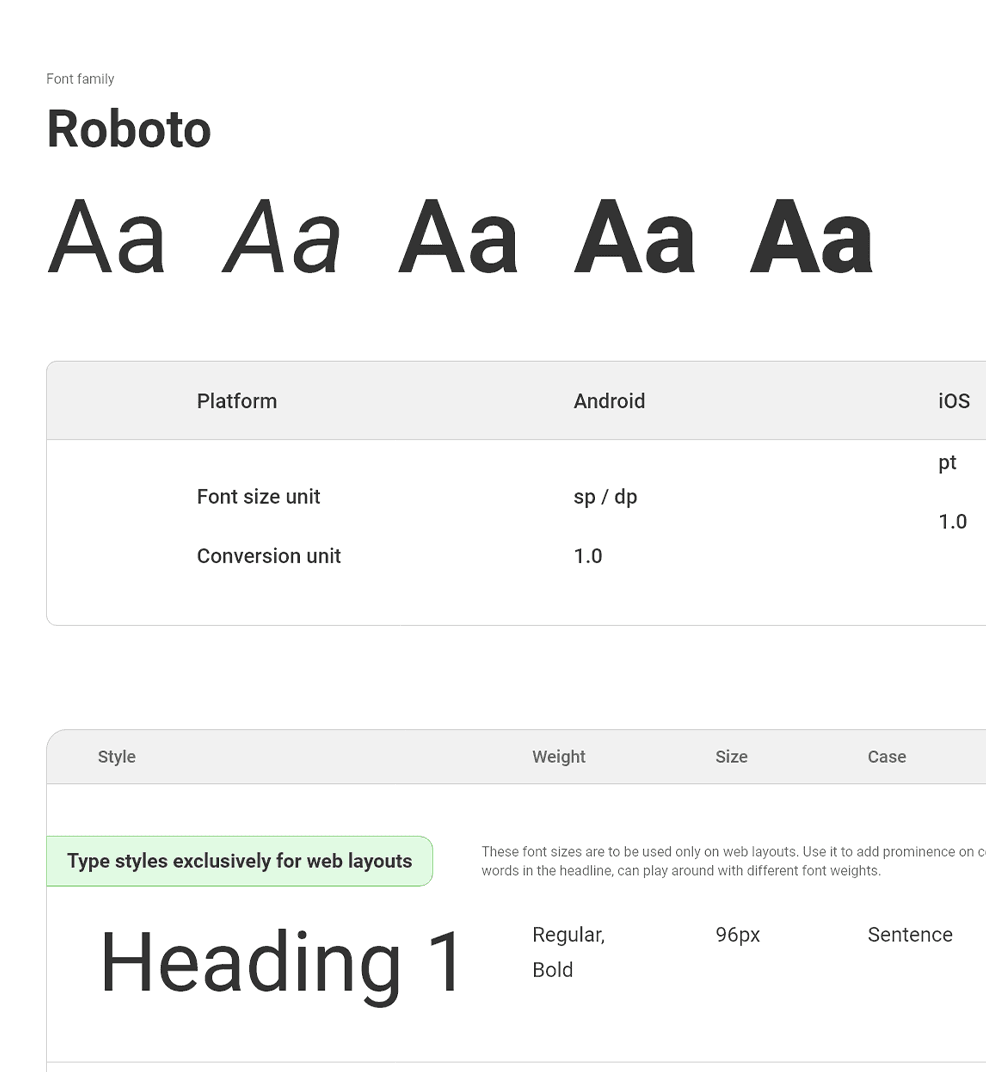Click the sp / dp value
This screenshot has height=1072, width=986.
[x=605, y=497]
